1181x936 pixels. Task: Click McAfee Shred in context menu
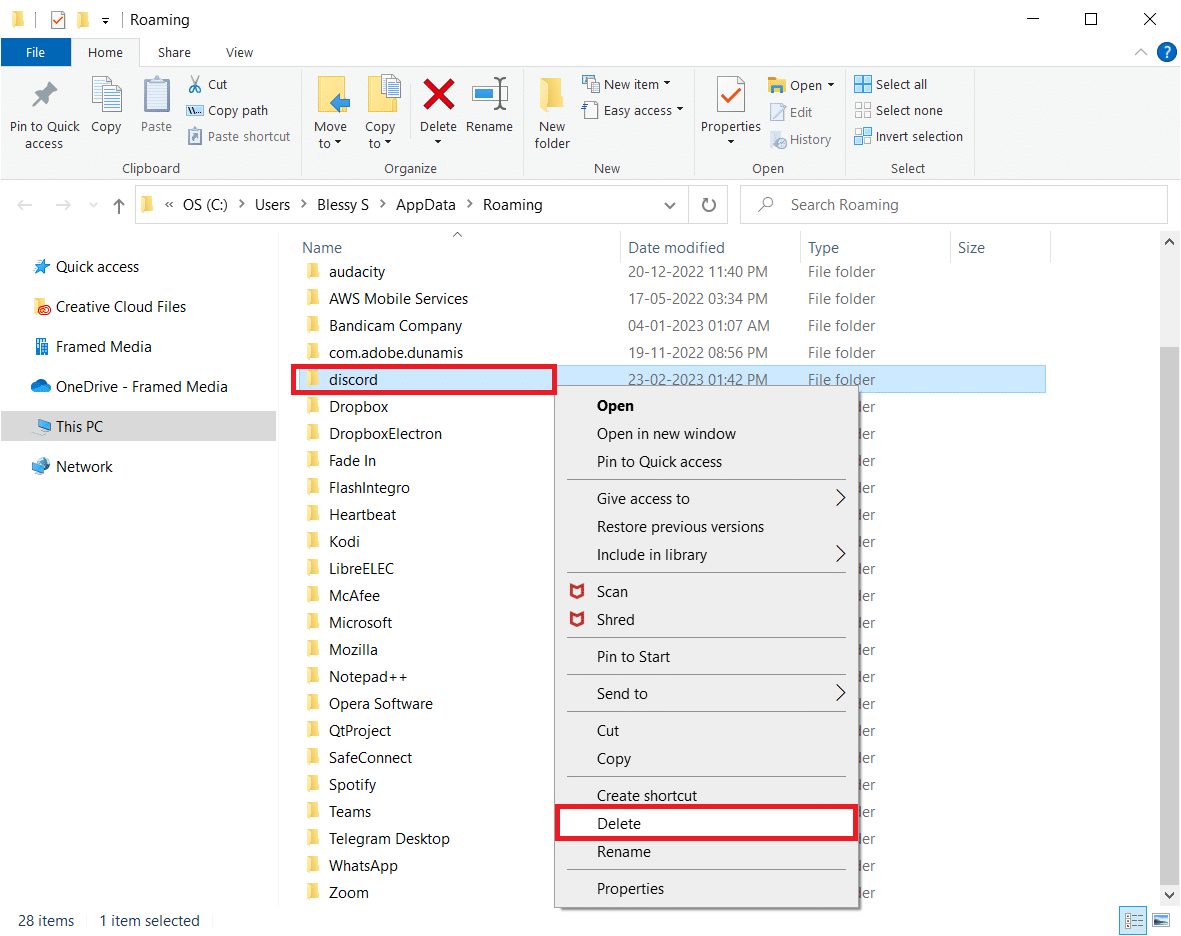pyautogui.click(x=615, y=620)
